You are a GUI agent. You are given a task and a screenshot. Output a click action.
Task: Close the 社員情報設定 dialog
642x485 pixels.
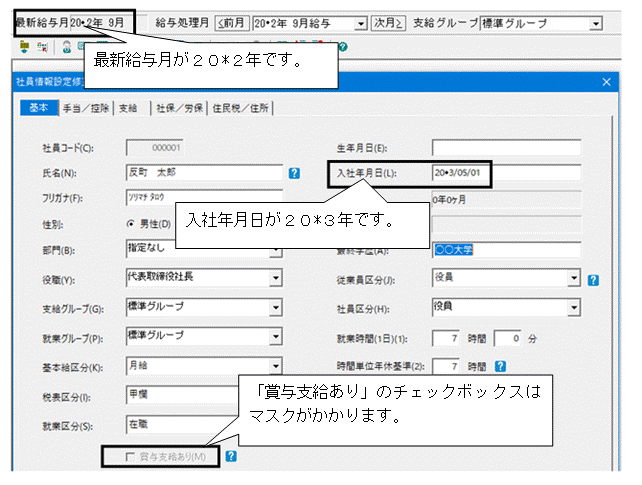click(606, 82)
